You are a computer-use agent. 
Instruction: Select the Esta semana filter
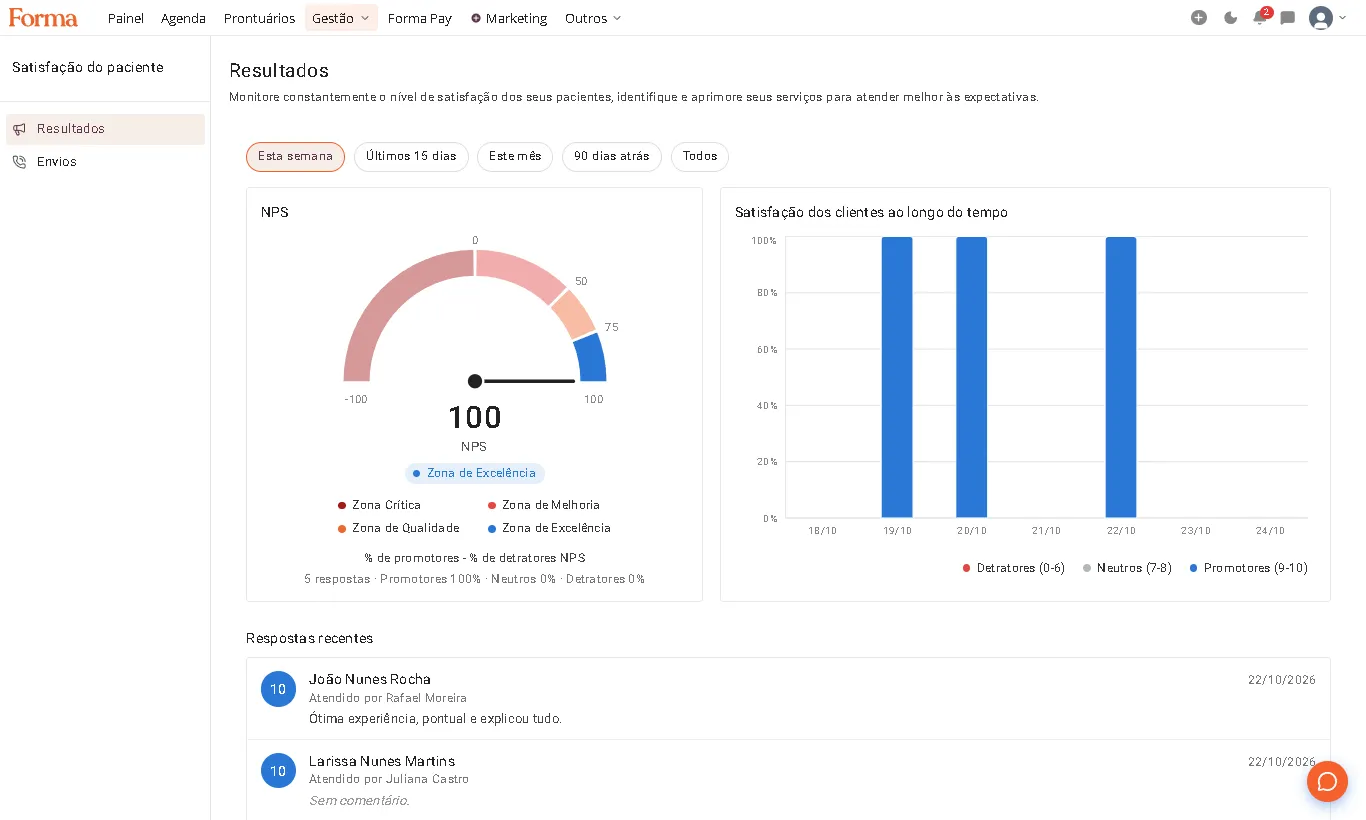tap(295, 157)
